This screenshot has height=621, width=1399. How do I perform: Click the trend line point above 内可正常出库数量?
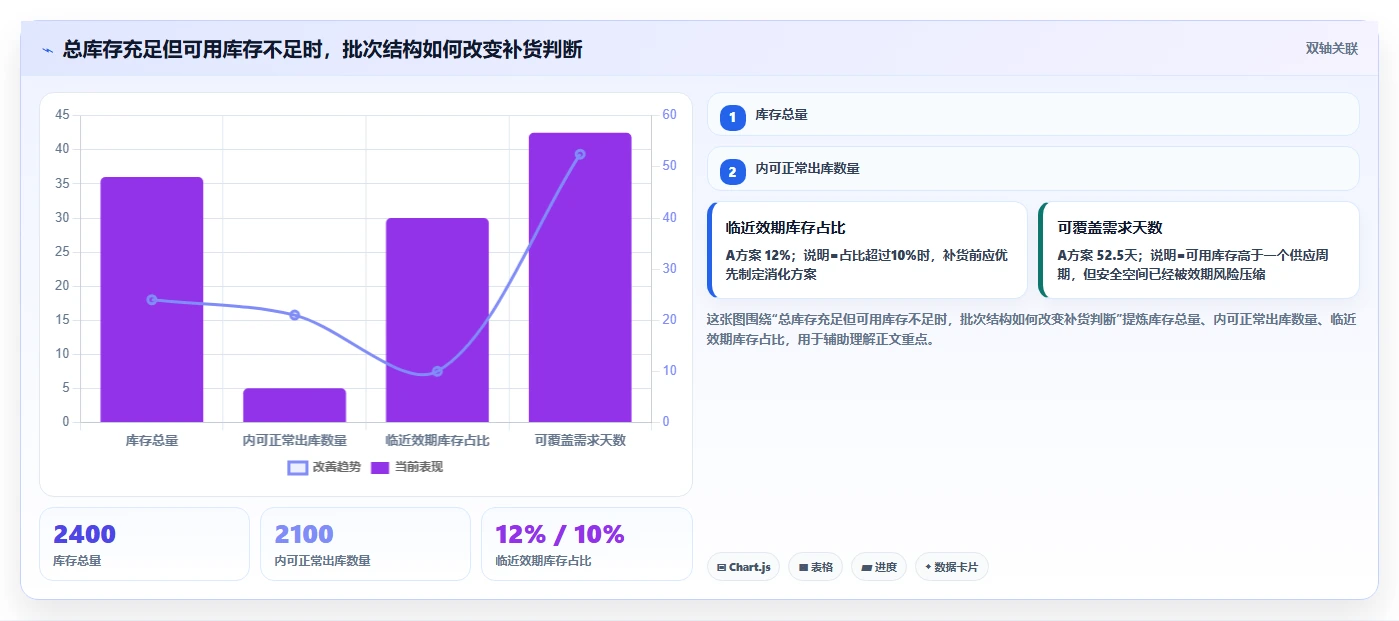click(295, 315)
